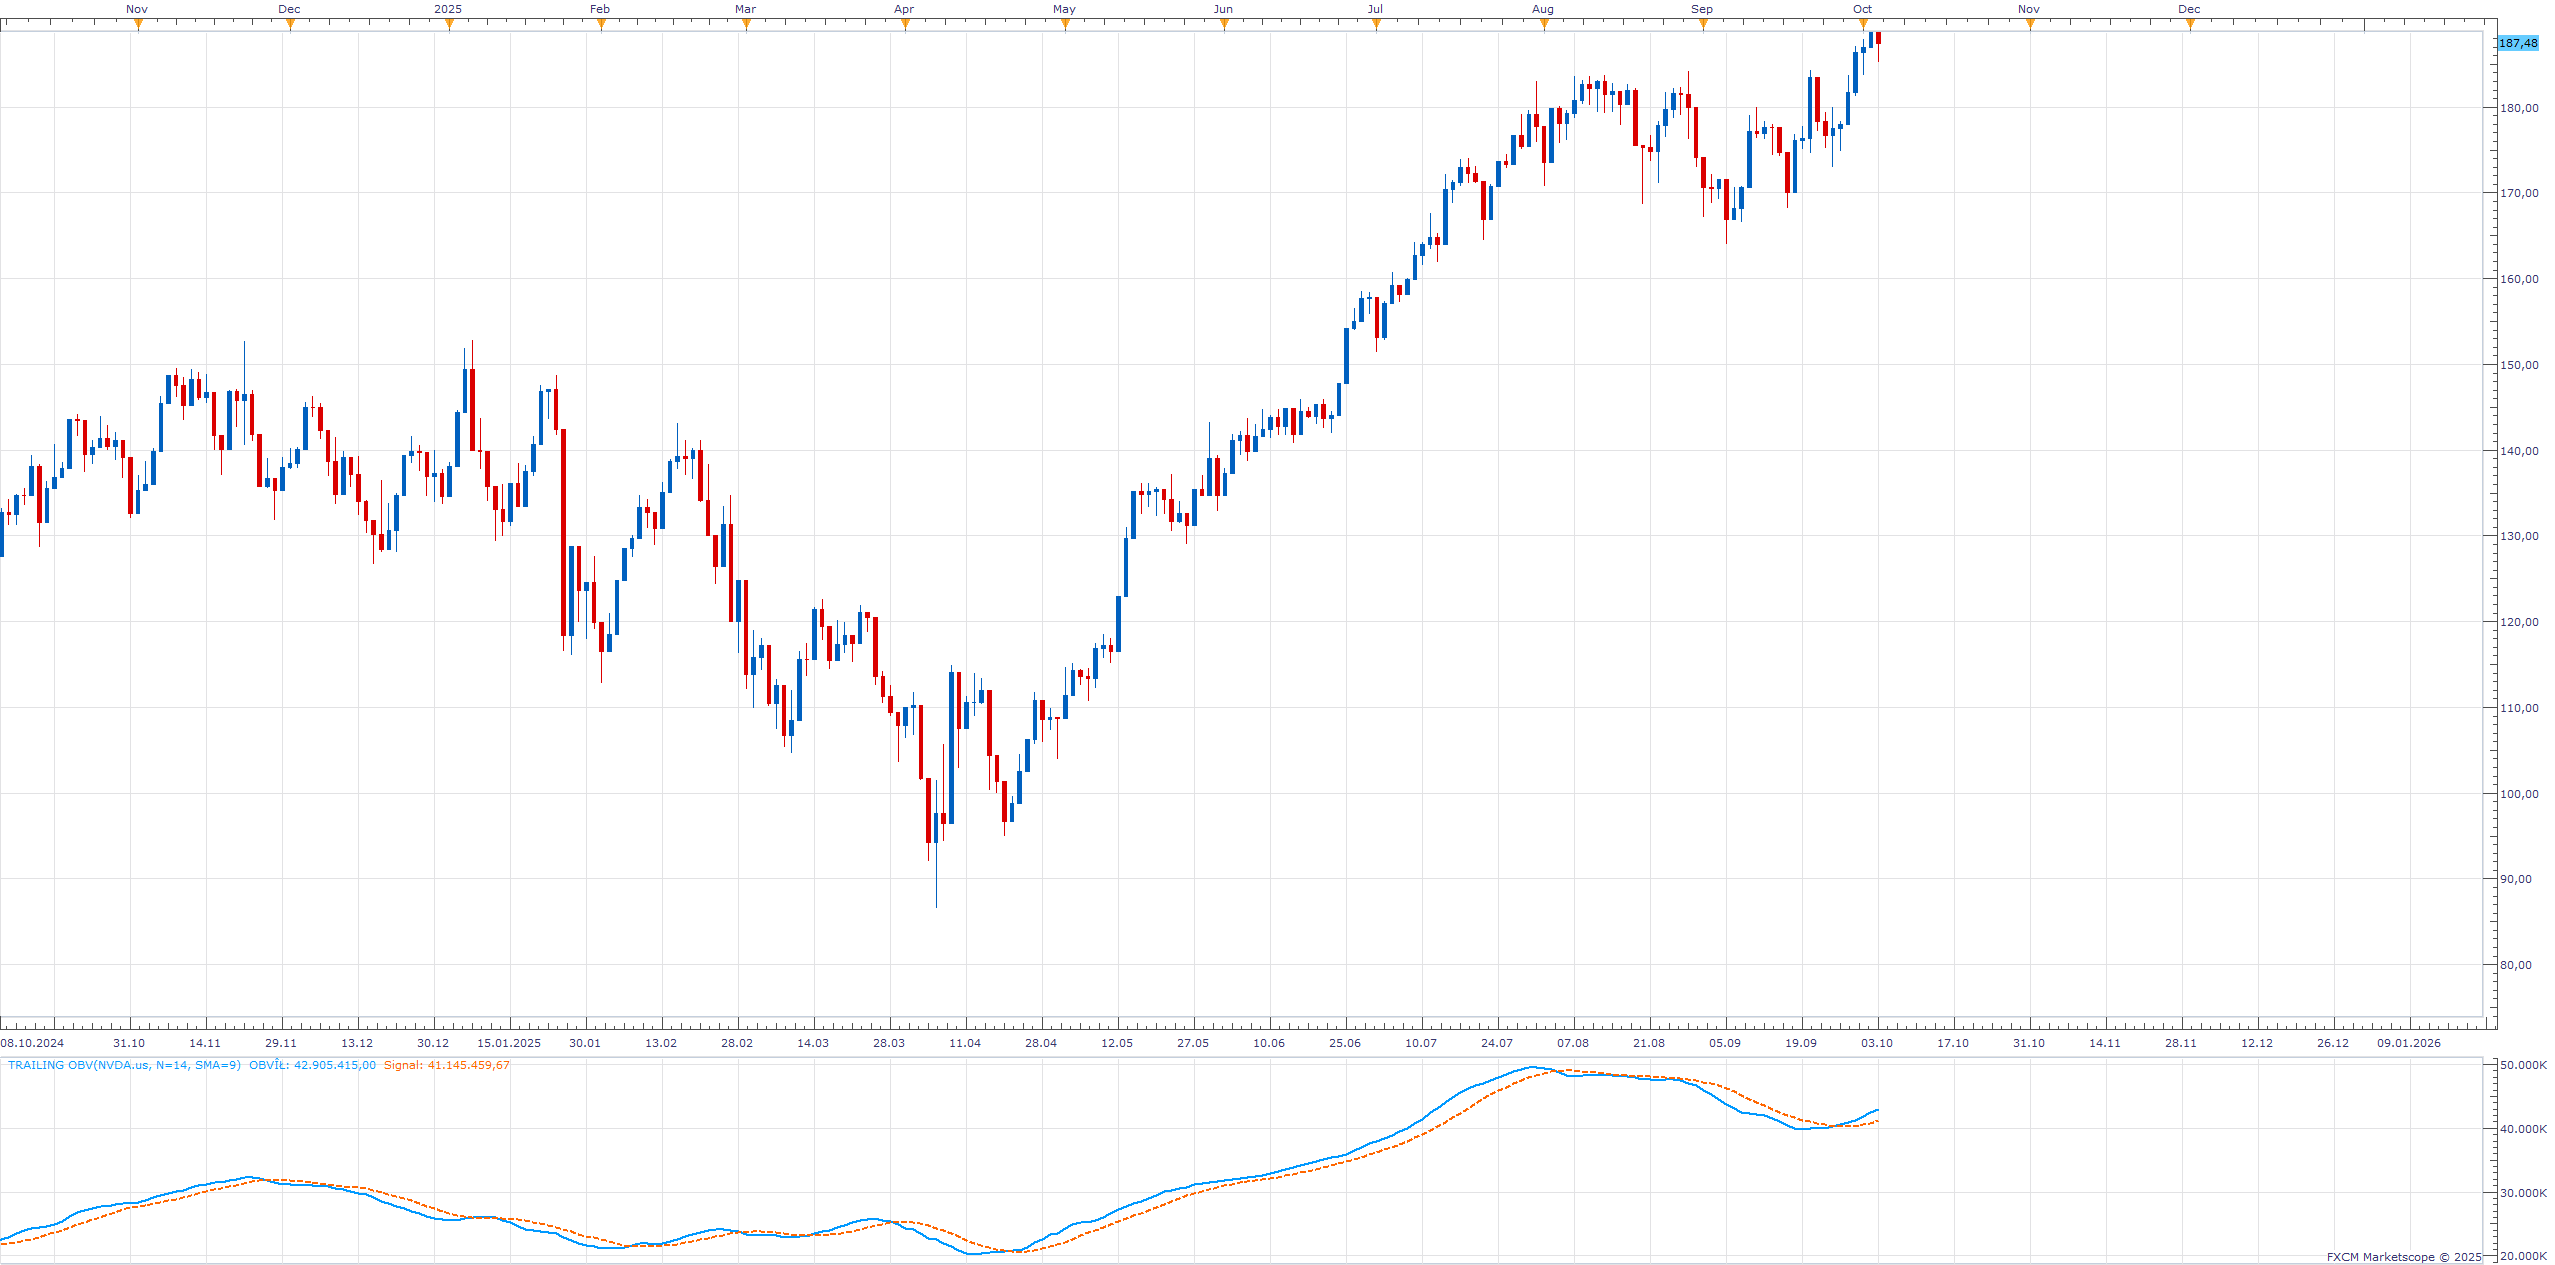Click the 14.03 date label
Image resolution: width=2555 pixels, height=1265 pixels.
coord(813,1043)
